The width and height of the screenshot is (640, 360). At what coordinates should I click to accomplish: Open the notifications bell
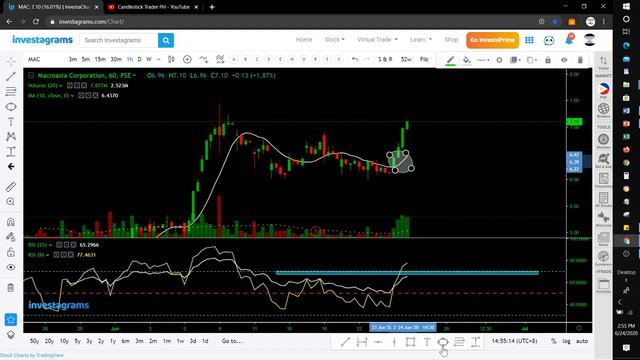click(x=569, y=40)
